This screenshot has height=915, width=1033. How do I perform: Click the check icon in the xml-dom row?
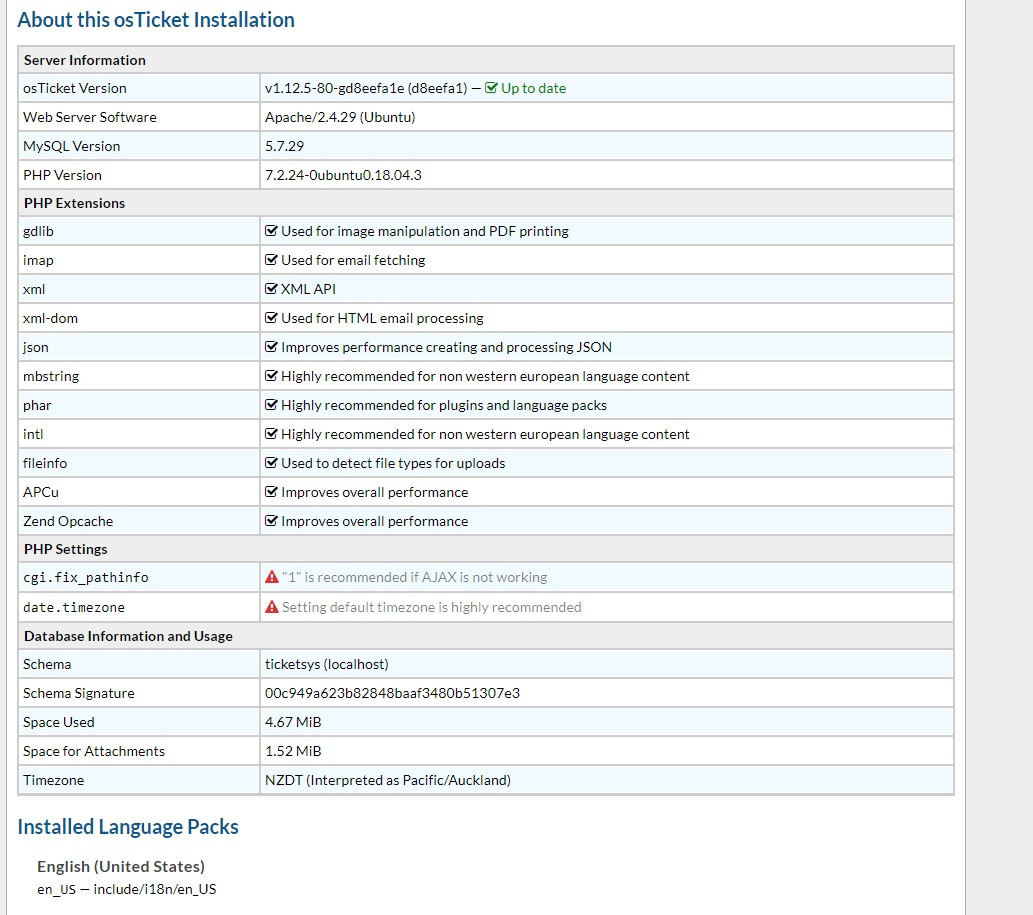click(x=271, y=318)
